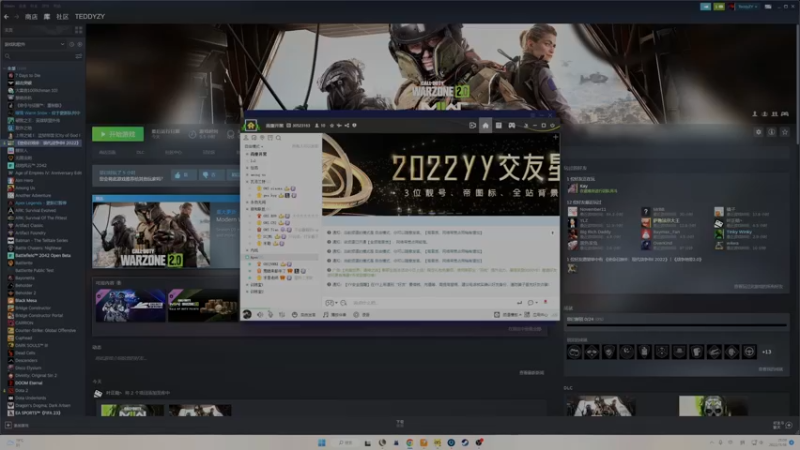Click the achievement progress bar
Viewport: 800px width, 450px height.
(x=677, y=325)
